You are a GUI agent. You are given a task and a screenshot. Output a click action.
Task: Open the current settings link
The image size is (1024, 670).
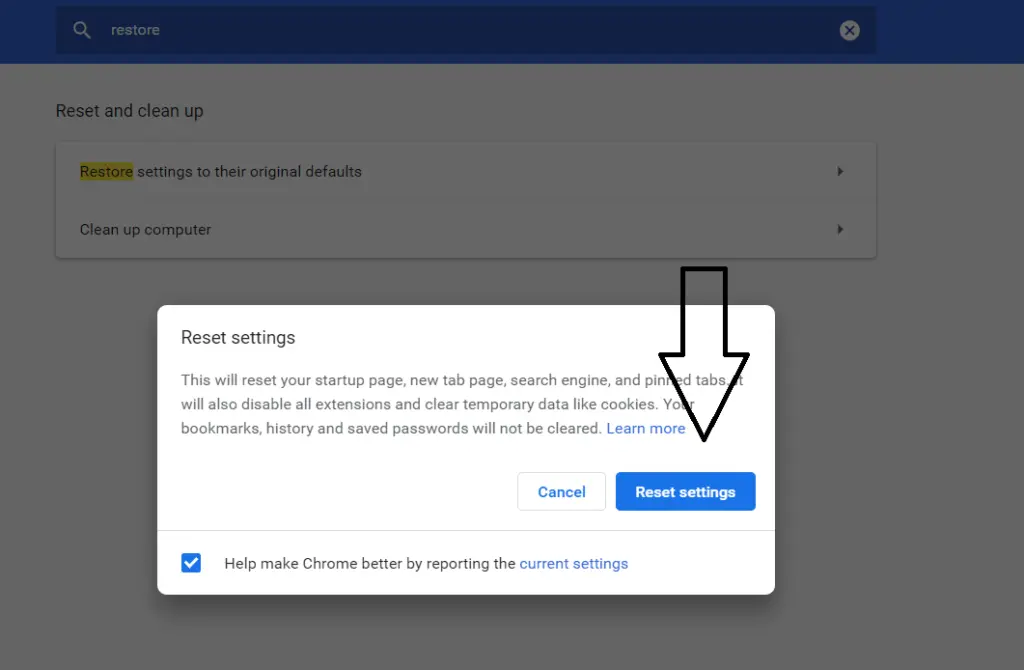(574, 563)
